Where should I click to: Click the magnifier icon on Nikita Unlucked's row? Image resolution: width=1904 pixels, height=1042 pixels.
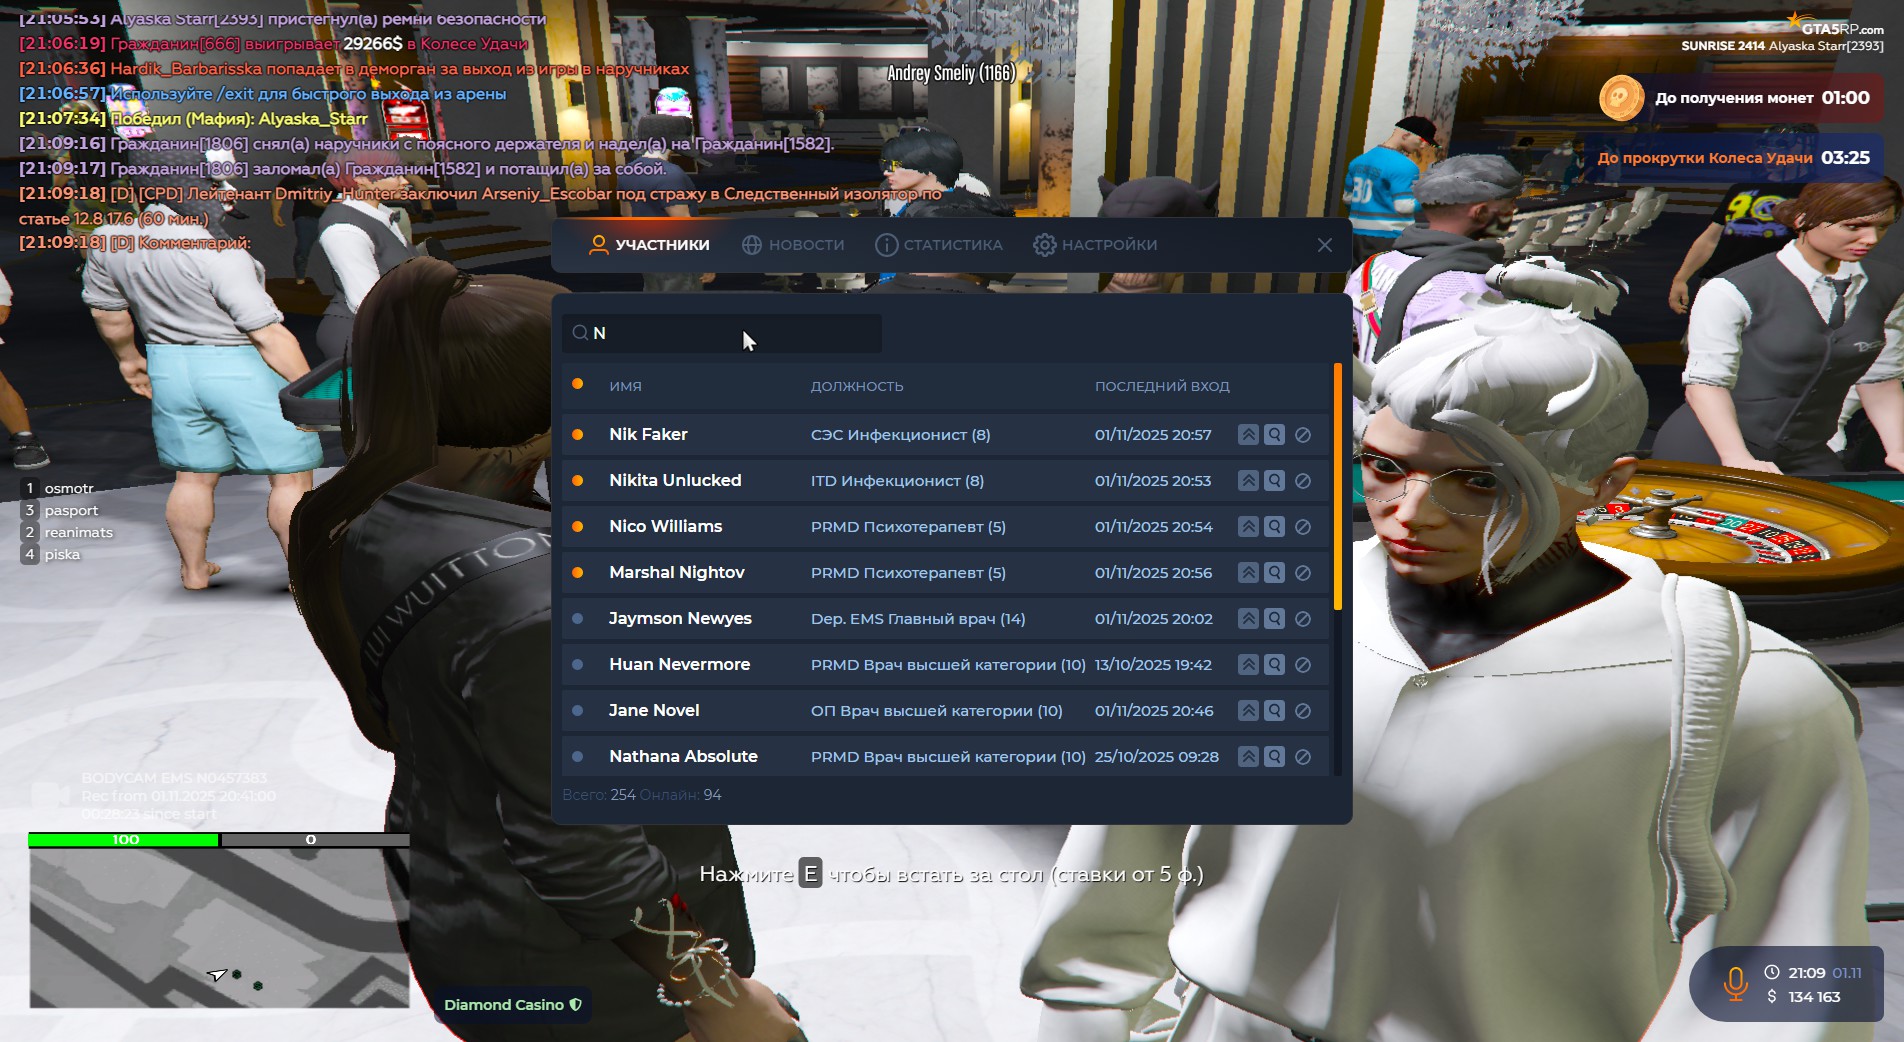[x=1274, y=481]
